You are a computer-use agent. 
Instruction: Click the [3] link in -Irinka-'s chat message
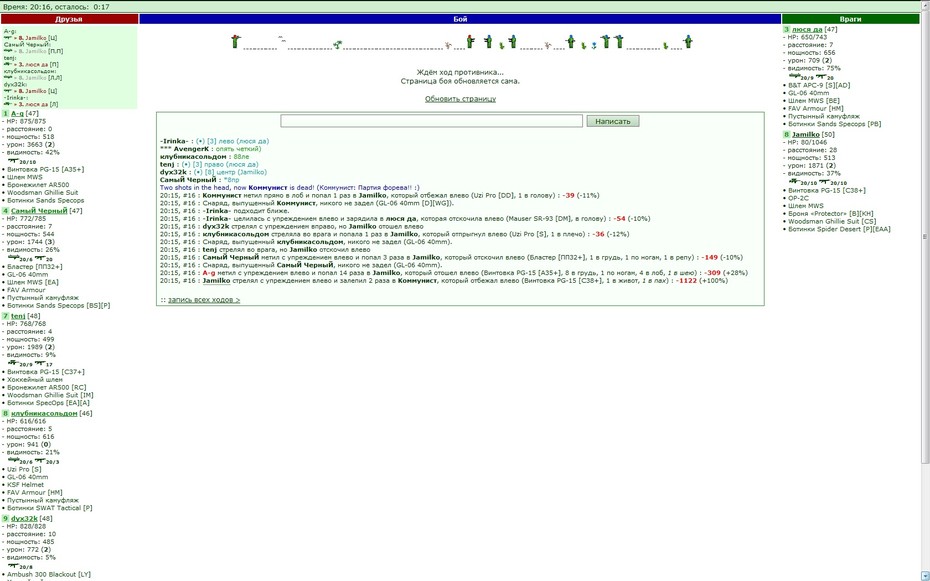click(x=211, y=141)
